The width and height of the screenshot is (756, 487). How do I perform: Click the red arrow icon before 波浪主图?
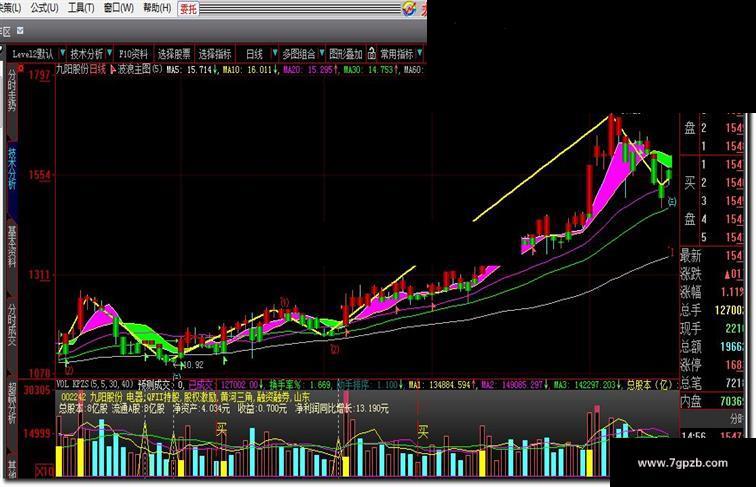tap(113, 69)
